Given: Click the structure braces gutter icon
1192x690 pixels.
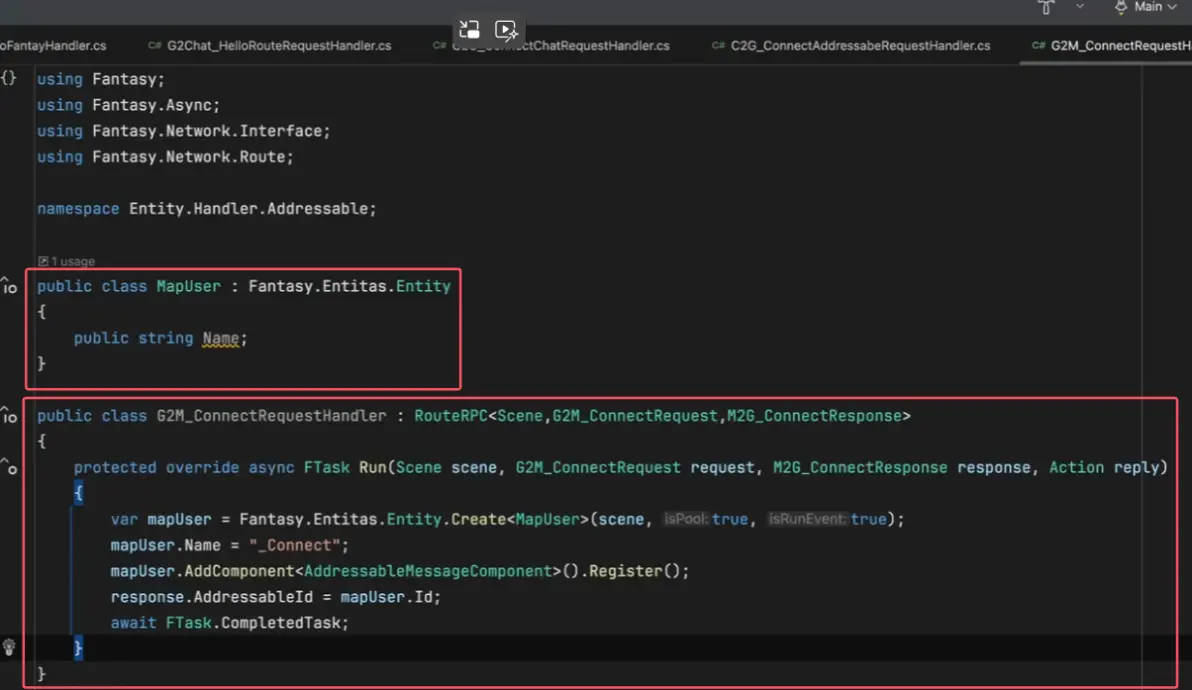Looking at the screenshot, I should click(x=8, y=78).
